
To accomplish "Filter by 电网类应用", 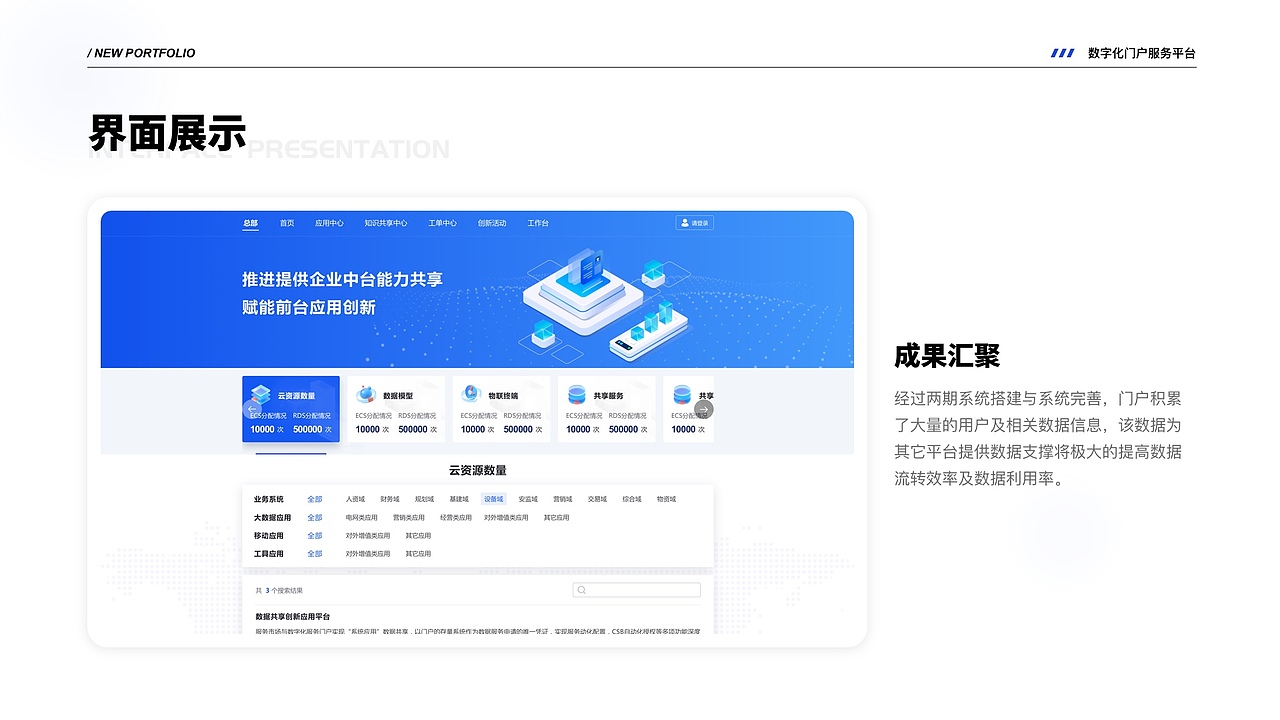I will pos(362,518).
